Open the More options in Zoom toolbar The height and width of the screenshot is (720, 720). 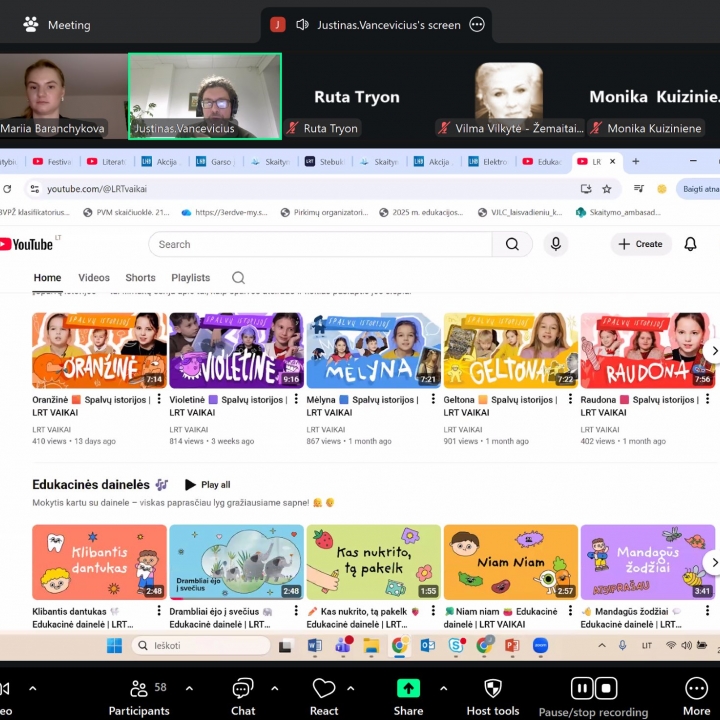[x=696, y=689]
